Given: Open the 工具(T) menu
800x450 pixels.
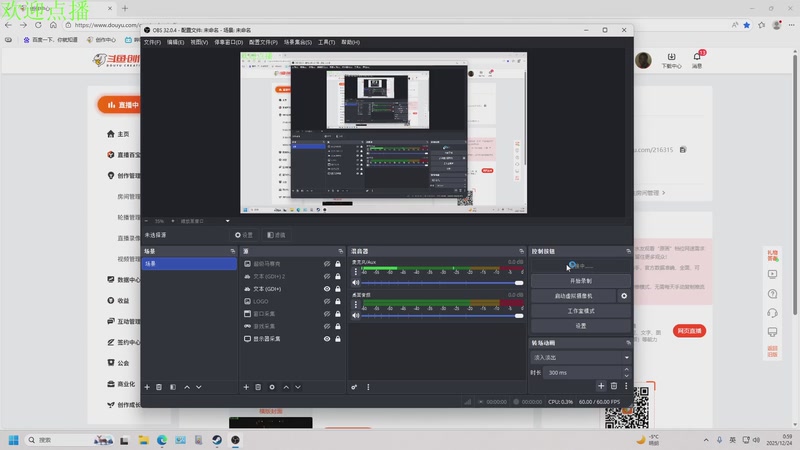Looking at the screenshot, I should (327, 42).
